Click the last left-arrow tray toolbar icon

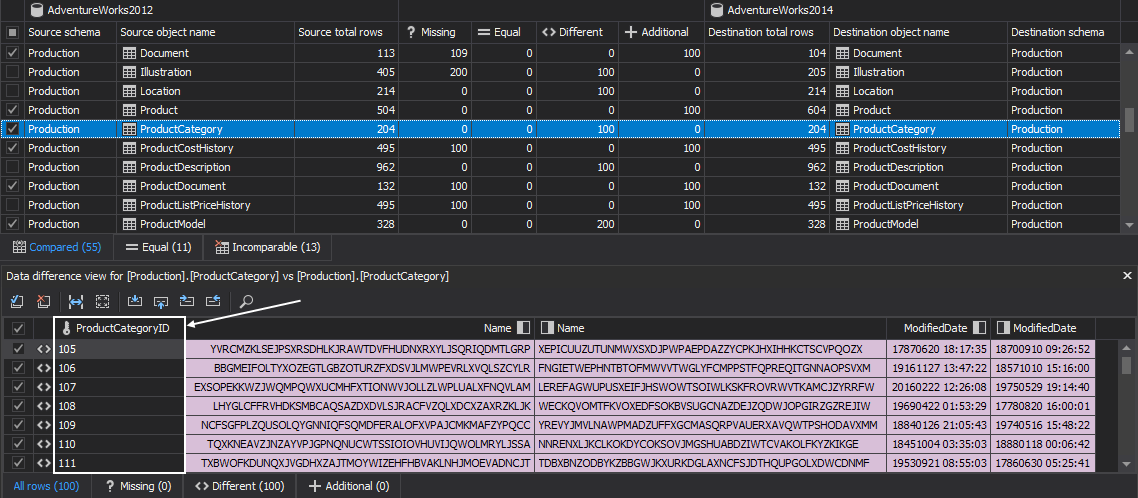click(x=213, y=300)
